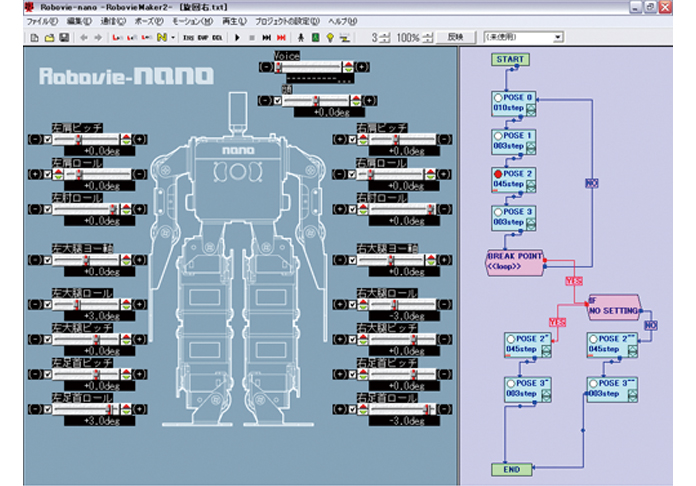Click the icon inside POSE 0 block

click(x=530, y=108)
